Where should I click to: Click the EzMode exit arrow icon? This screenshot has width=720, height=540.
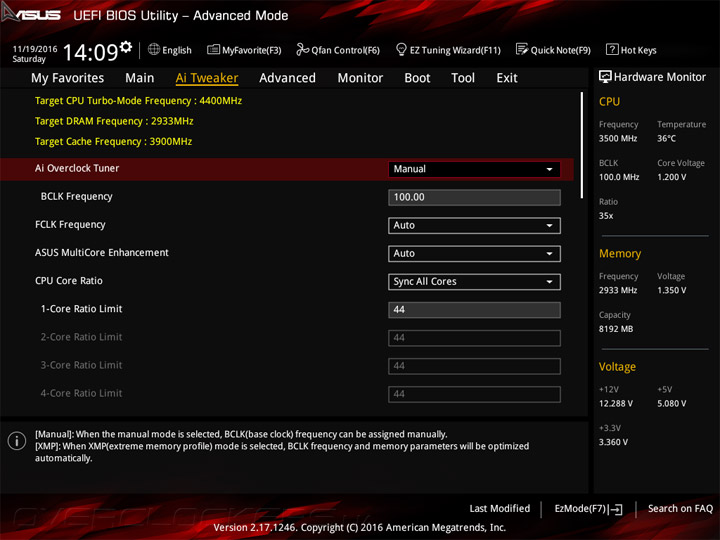[616, 509]
